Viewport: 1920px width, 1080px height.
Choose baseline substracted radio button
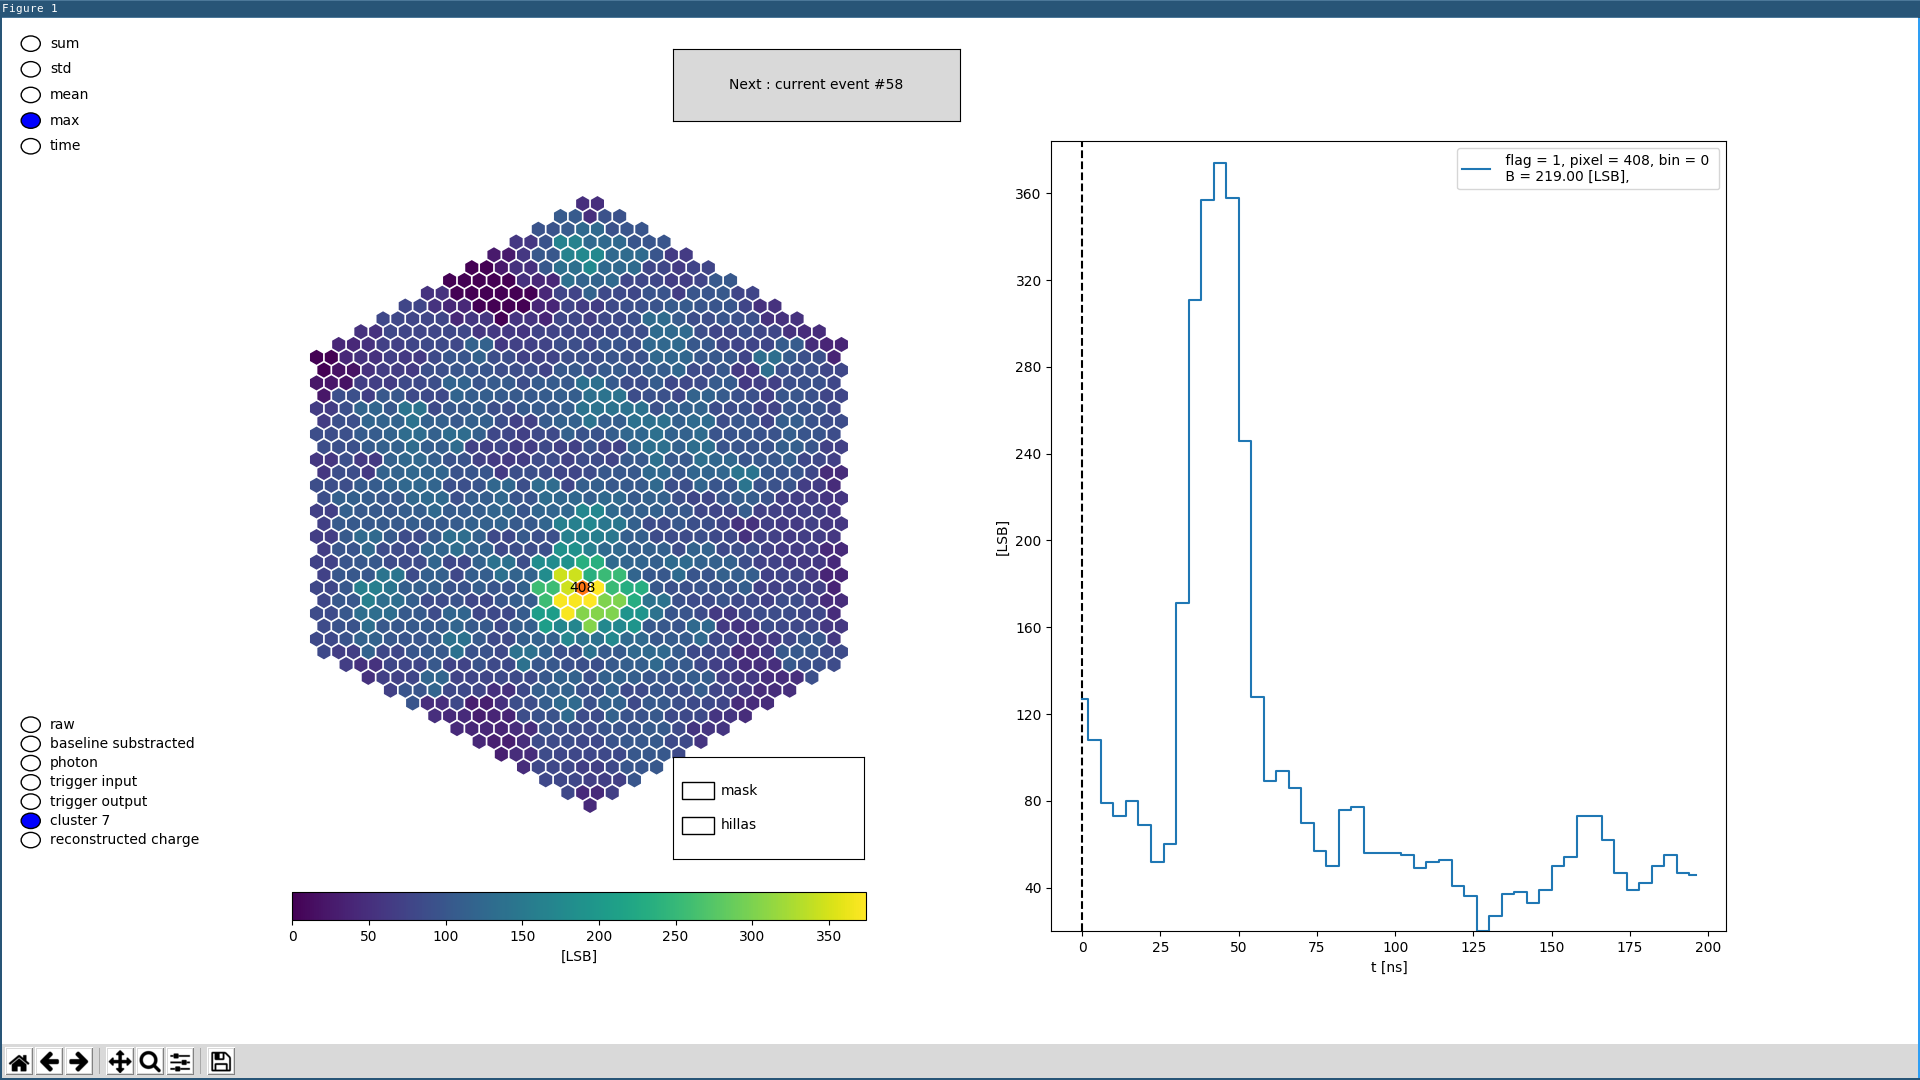click(x=31, y=744)
